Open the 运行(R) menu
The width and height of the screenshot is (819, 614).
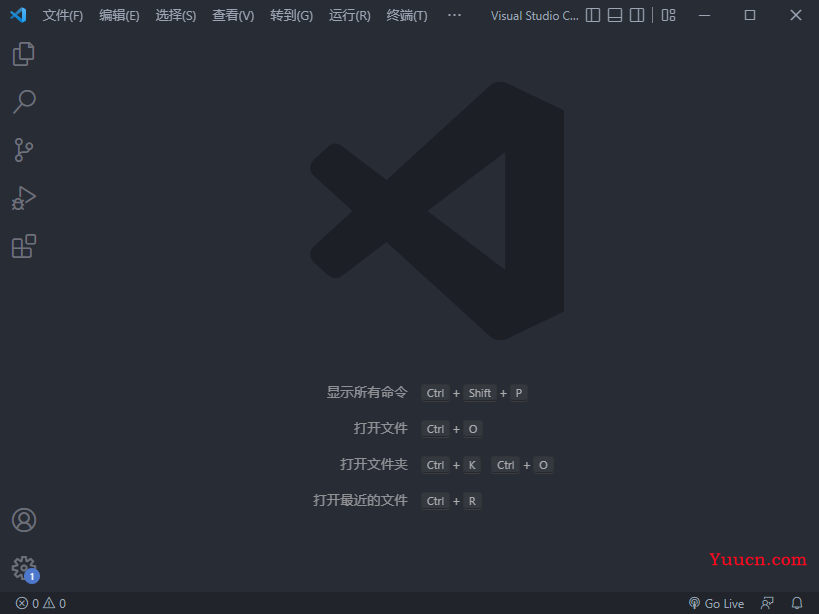click(349, 16)
